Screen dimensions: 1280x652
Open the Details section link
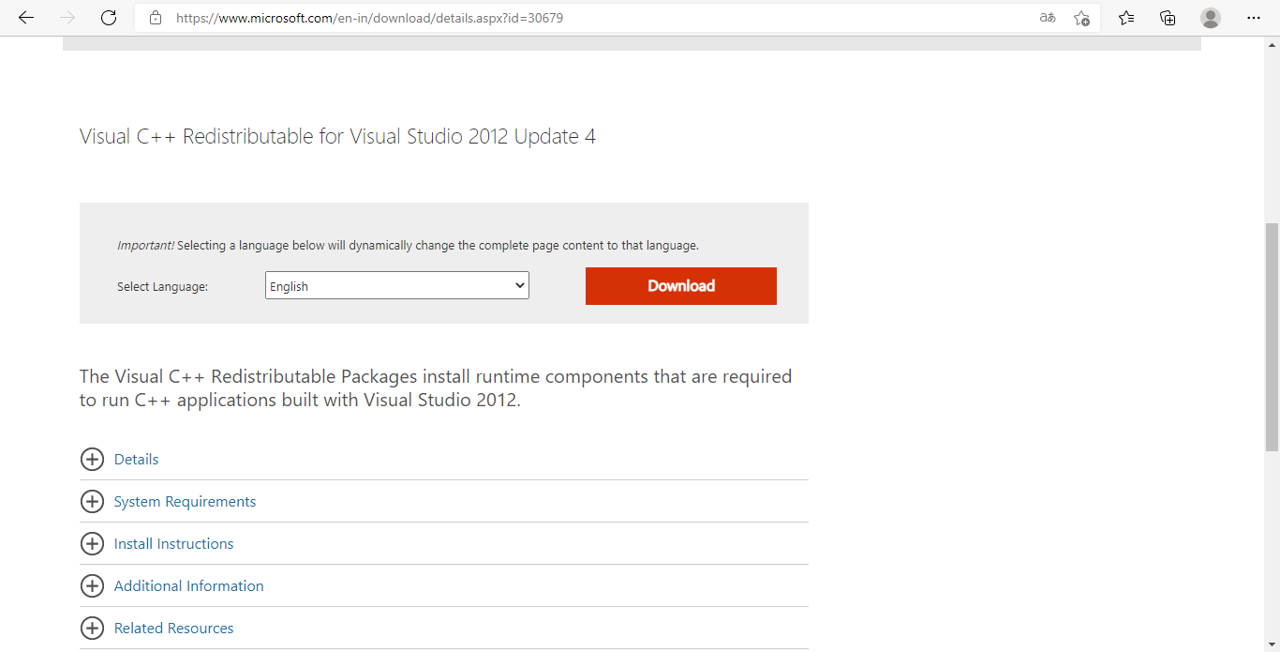tap(136, 459)
